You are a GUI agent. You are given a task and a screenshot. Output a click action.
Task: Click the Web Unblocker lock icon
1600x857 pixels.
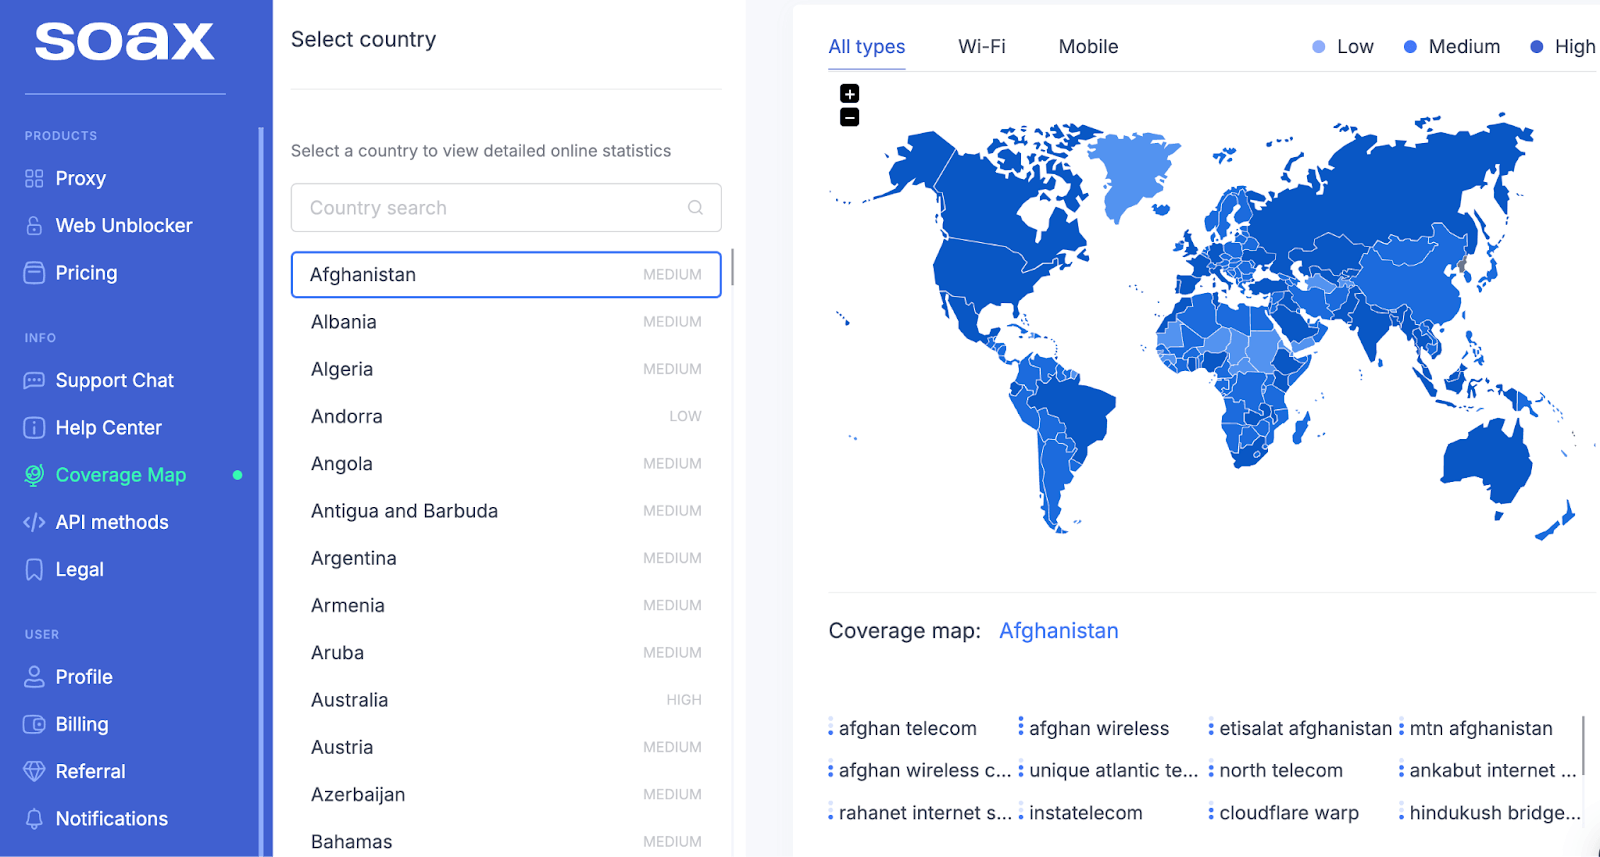click(x=34, y=226)
